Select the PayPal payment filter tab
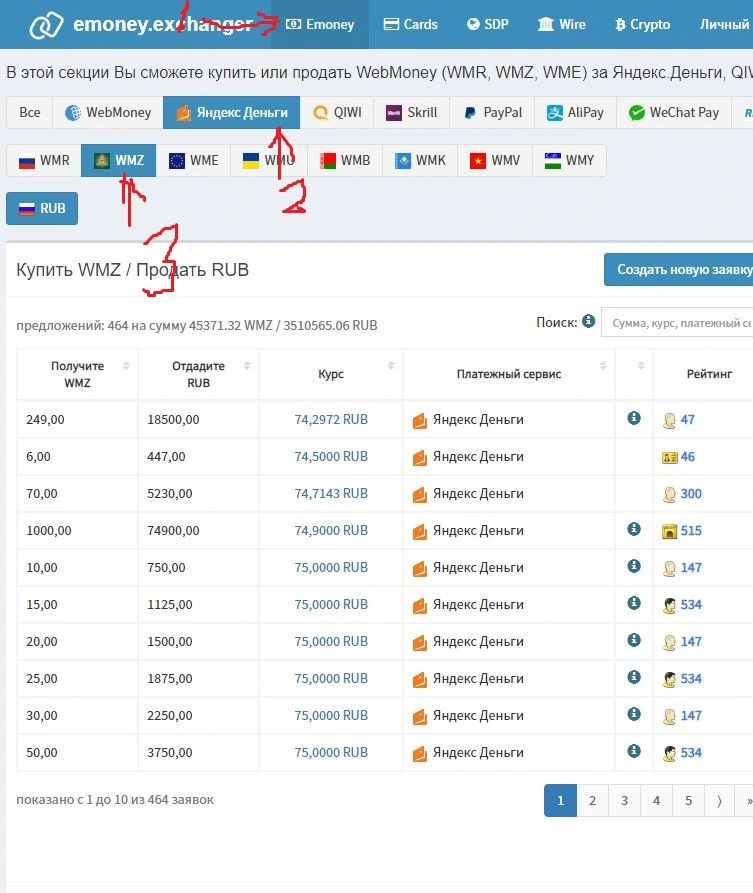753x893 pixels. (x=493, y=113)
